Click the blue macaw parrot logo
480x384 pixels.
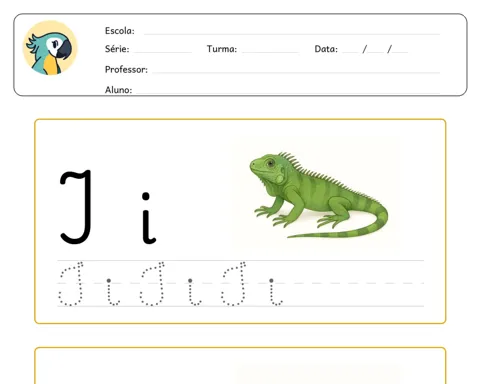[50, 48]
